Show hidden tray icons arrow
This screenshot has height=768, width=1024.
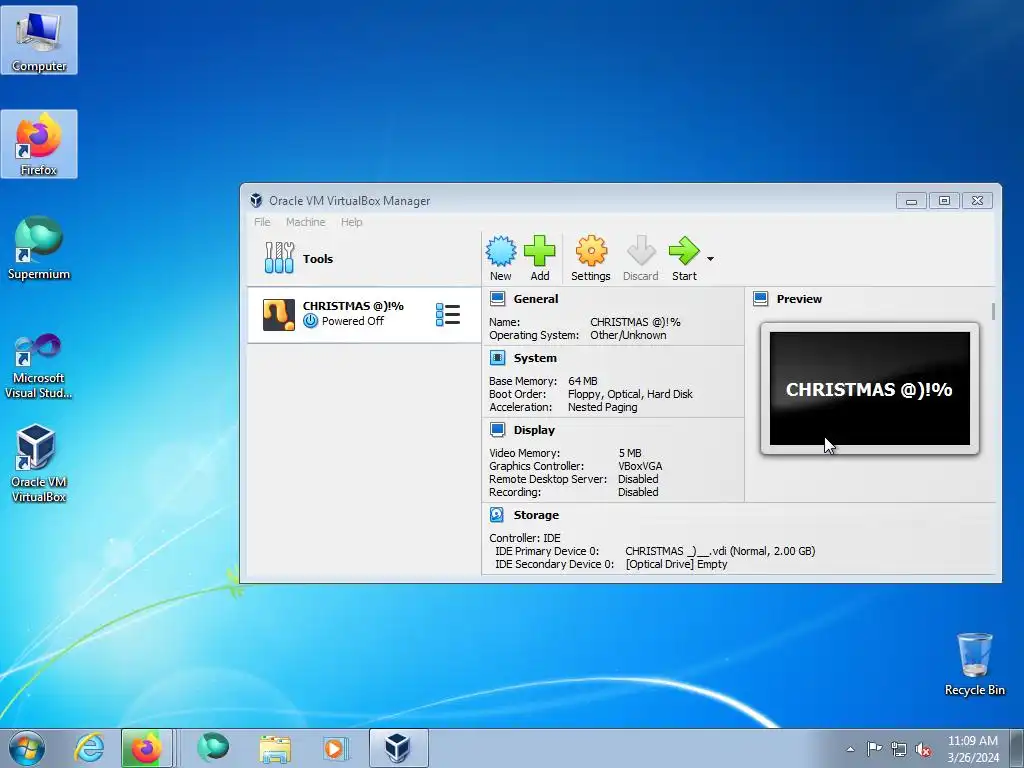(850, 749)
